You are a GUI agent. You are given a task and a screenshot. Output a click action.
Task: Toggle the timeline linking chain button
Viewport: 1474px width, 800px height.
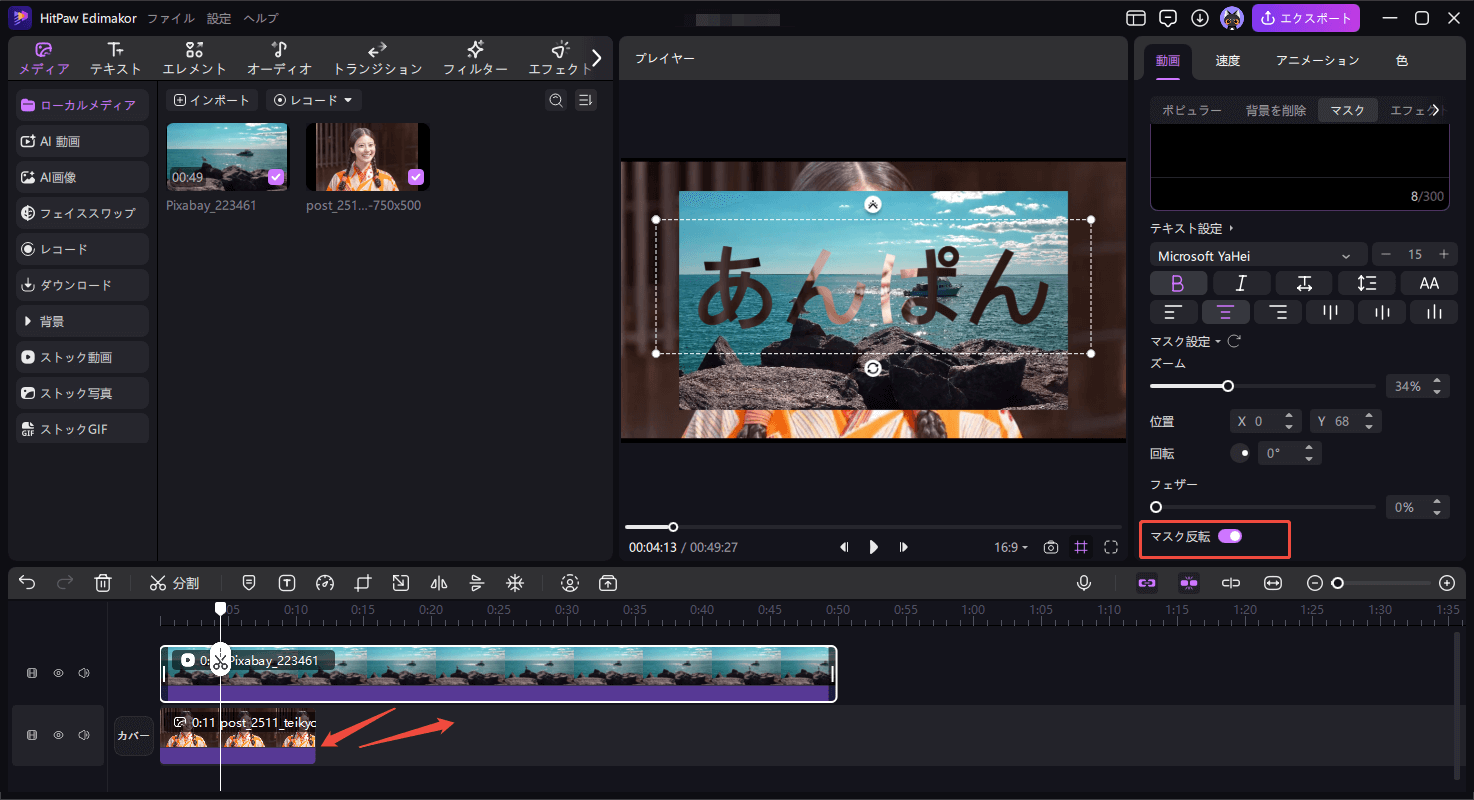pos(1147,583)
